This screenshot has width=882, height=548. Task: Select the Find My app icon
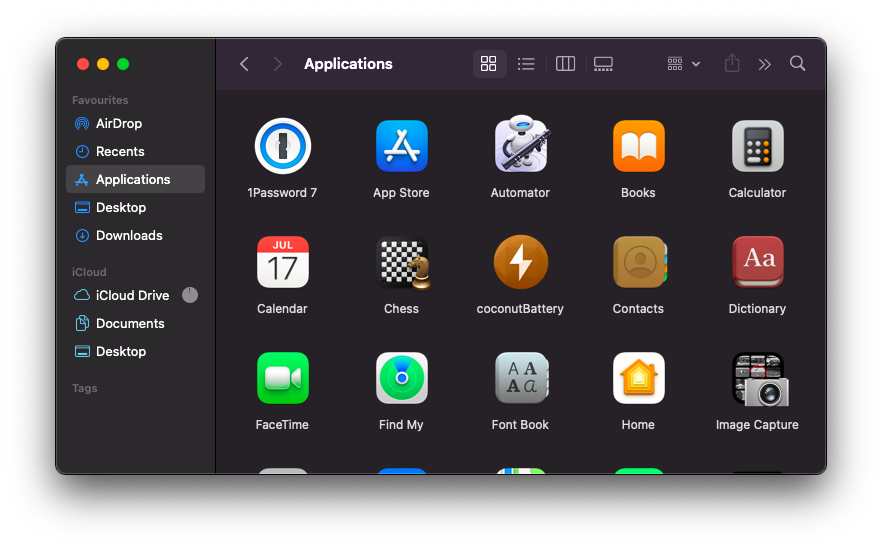coord(401,378)
